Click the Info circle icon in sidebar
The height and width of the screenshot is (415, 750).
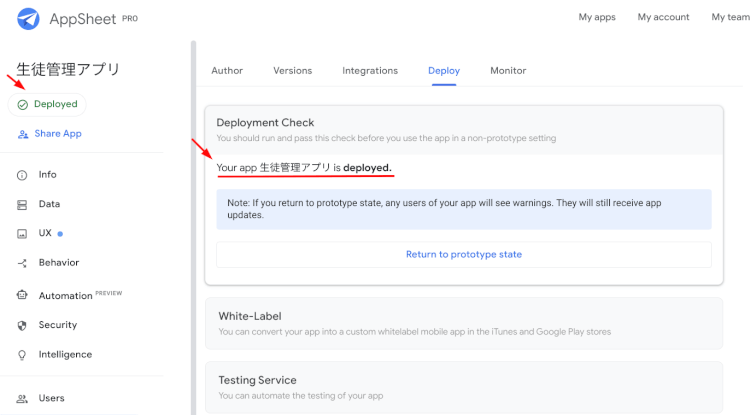[22, 175]
